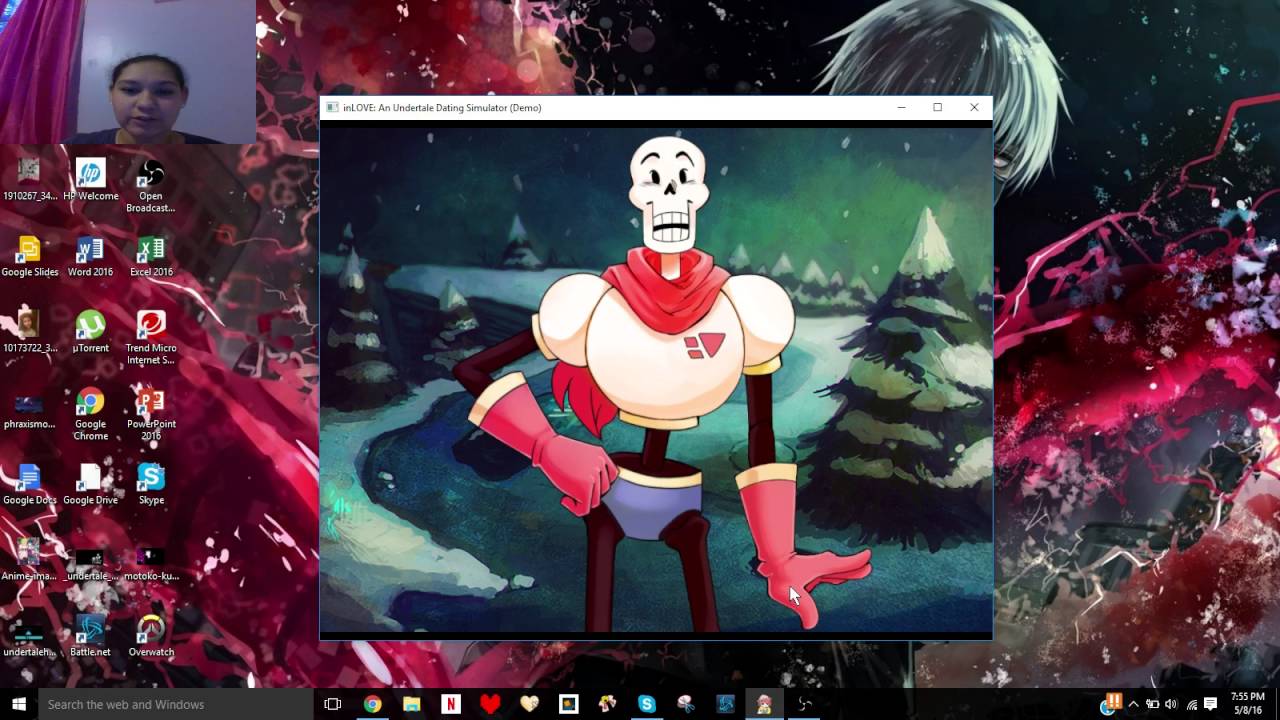Image resolution: width=1280 pixels, height=720 pixels.
Task: Click the inLOVE window title bar icon
Action: [x=333, y=107]
